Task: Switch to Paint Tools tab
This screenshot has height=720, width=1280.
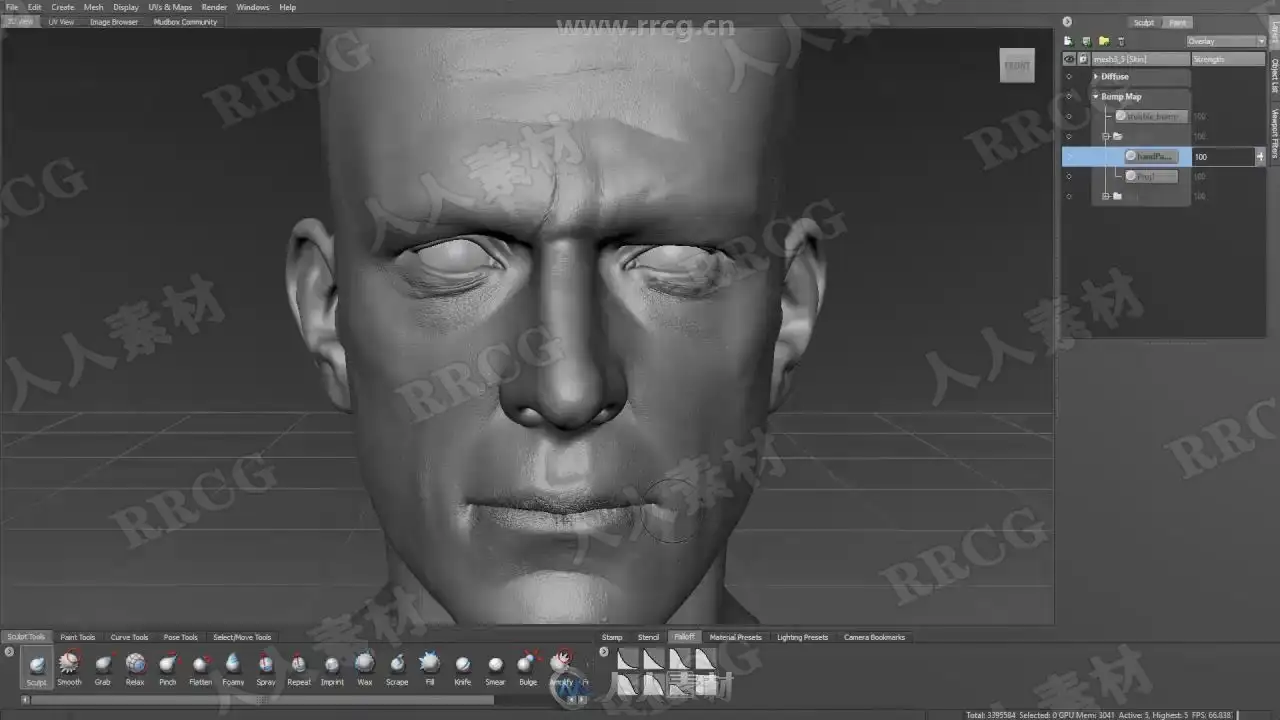Action: 78,637
